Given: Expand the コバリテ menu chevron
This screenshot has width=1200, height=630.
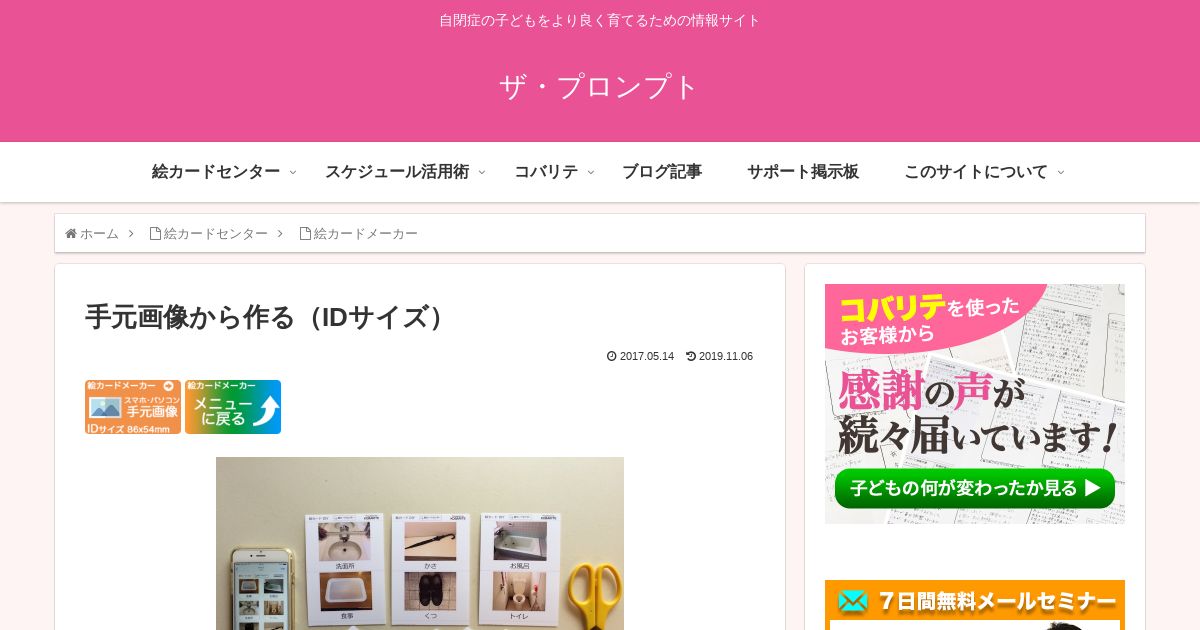Looking at the screenshot, I should pyautogui.click(x=591, y=173).
